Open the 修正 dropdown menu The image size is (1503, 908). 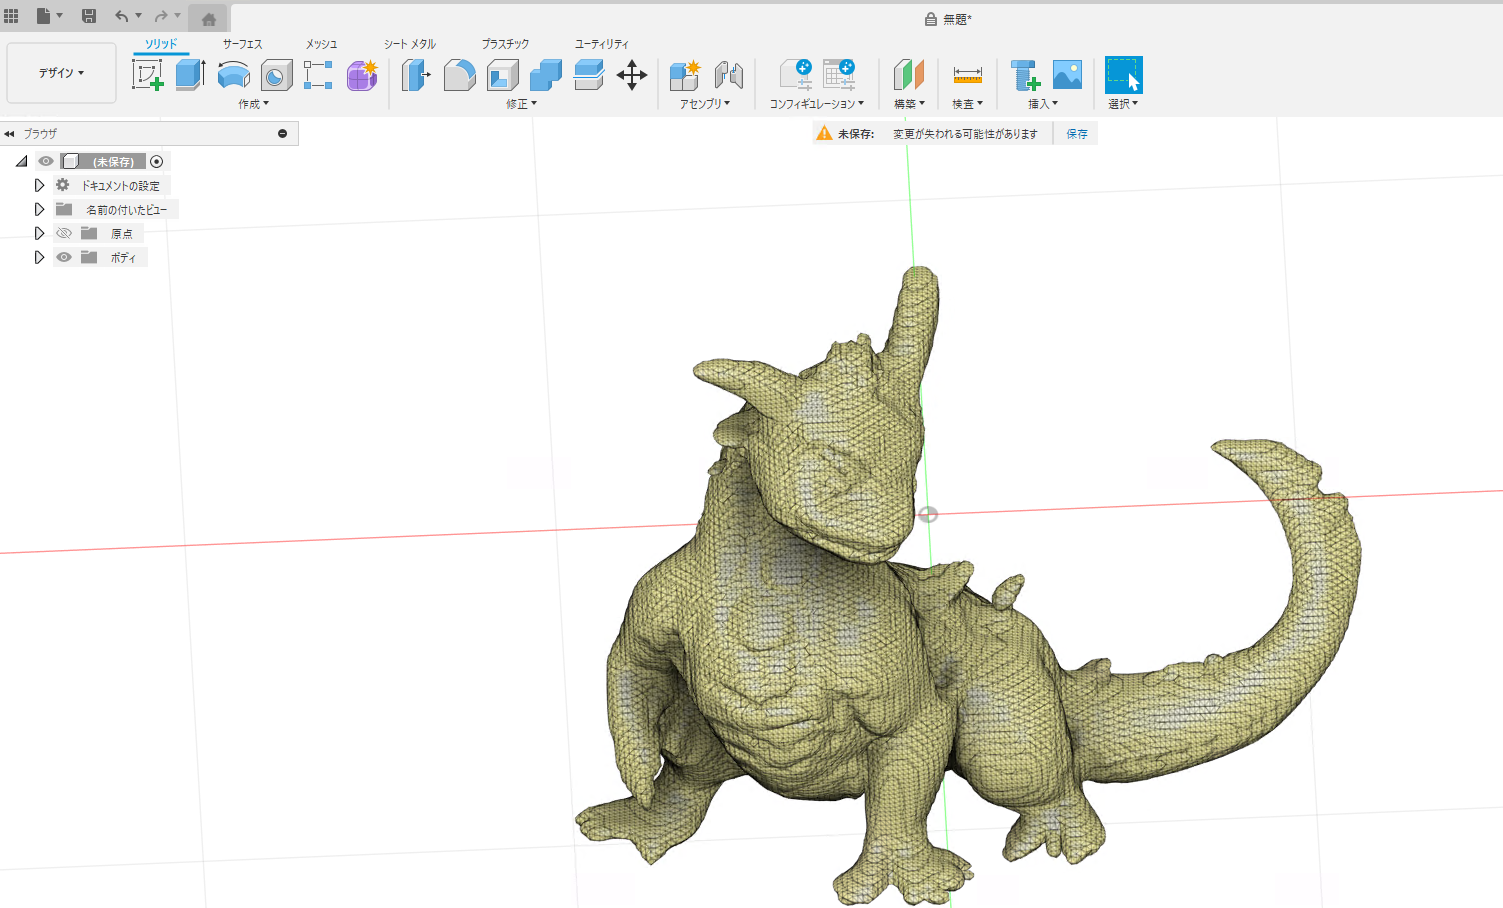coord(521,104)
